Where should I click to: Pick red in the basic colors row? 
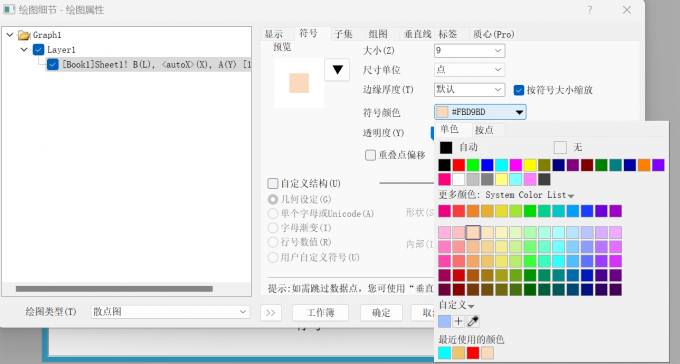coord(458,165)
